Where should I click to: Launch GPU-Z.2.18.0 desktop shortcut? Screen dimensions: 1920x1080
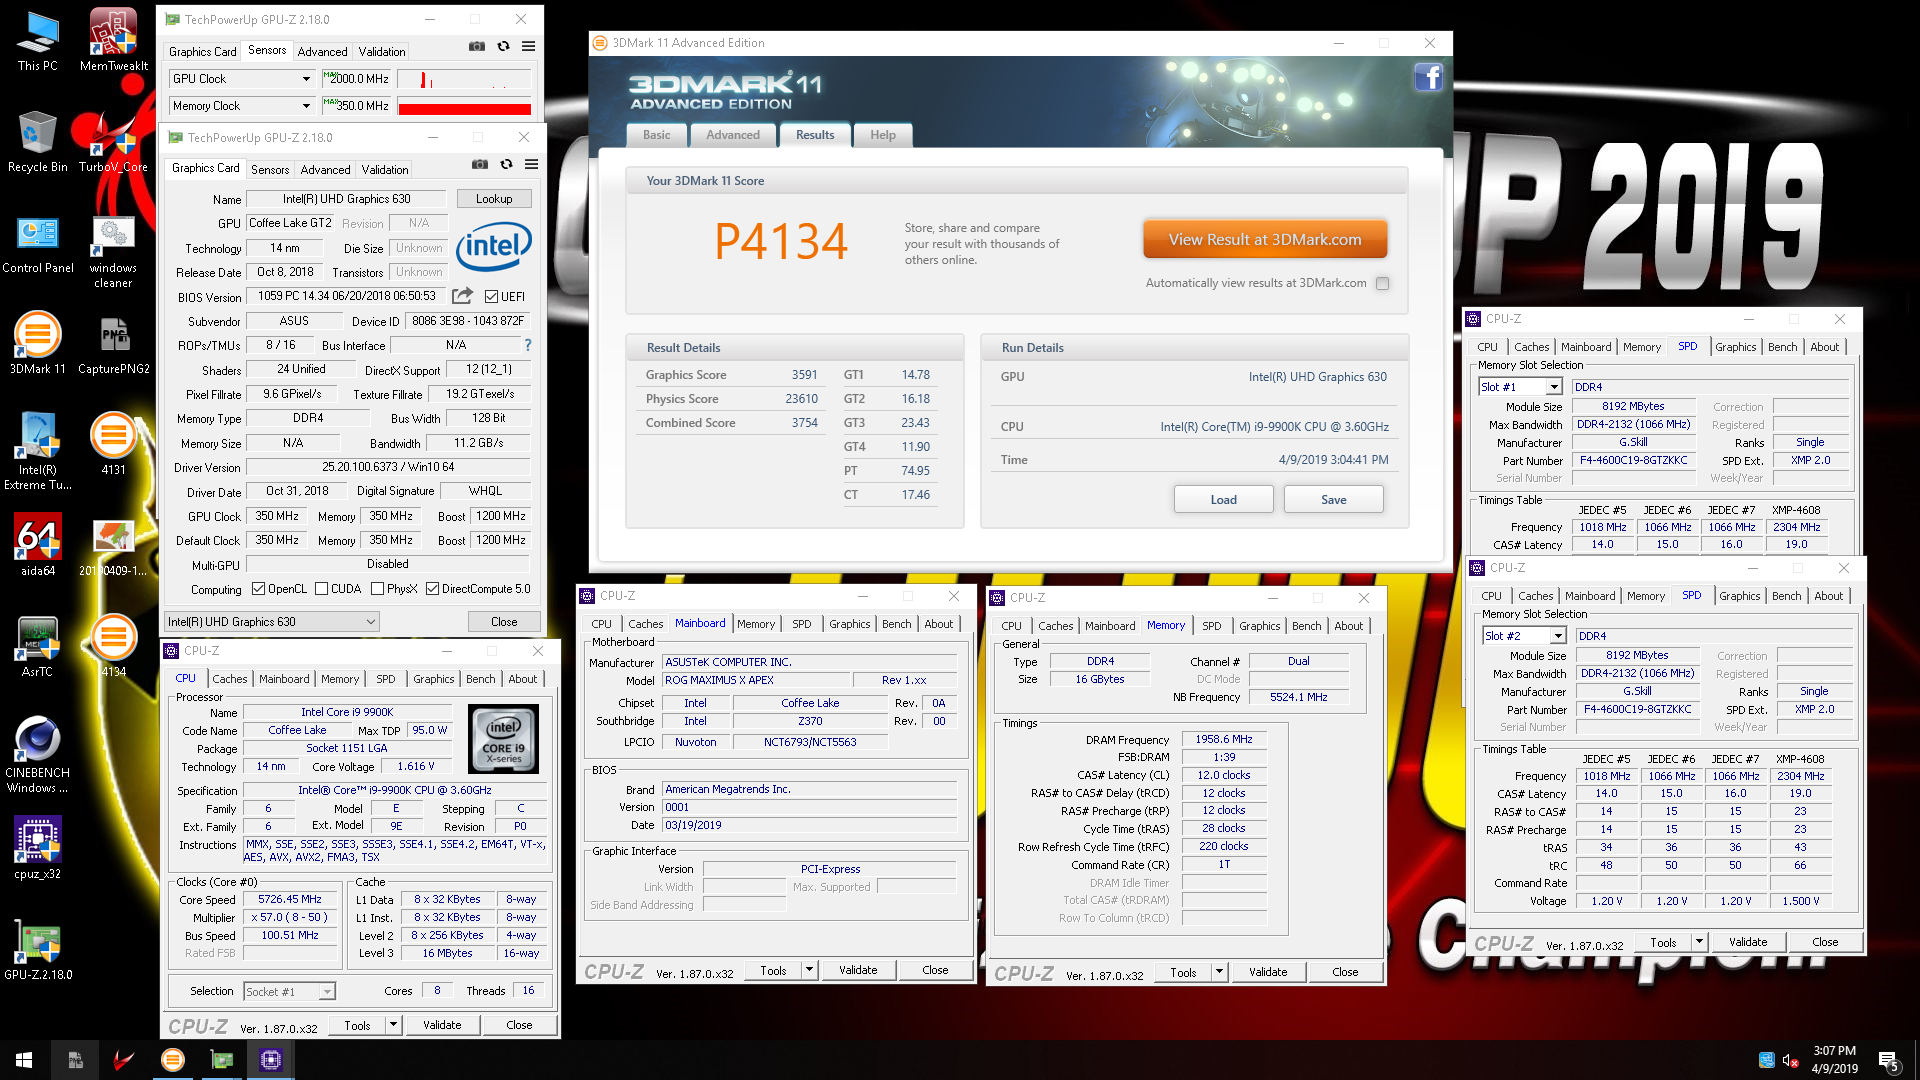click(37, 950)
